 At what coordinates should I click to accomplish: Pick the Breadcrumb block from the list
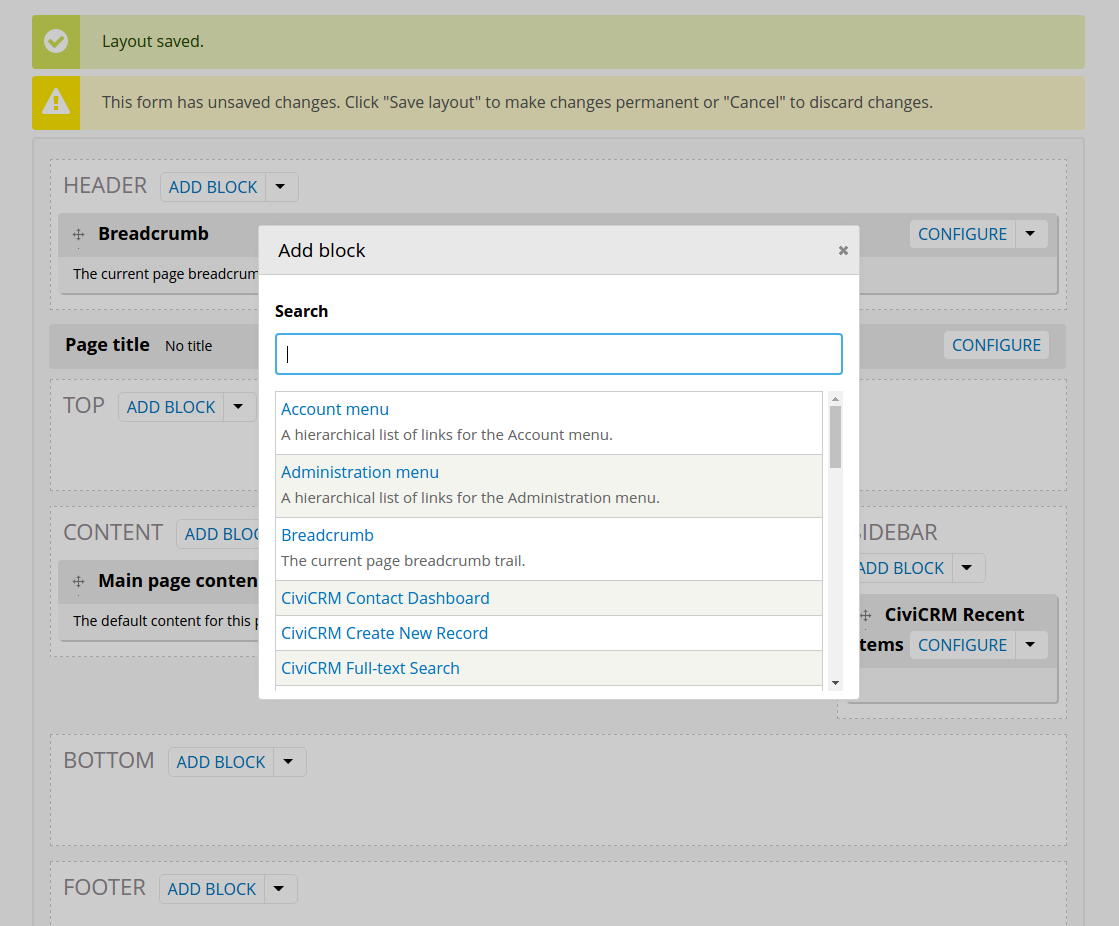tap(327, 535)
